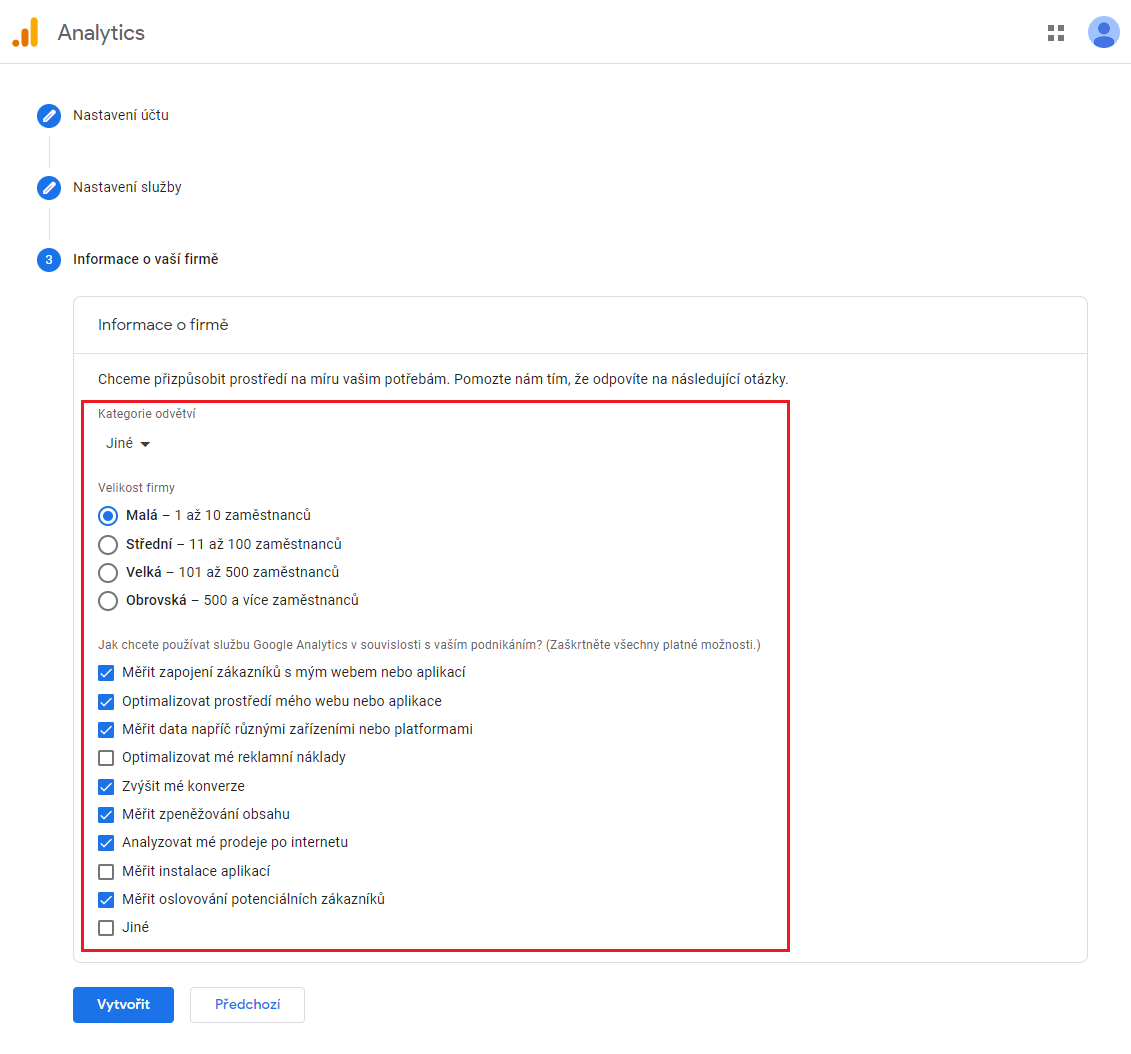Select the Velká company size option
Screen dimensions: 1131x1054
tap(108, 573)
